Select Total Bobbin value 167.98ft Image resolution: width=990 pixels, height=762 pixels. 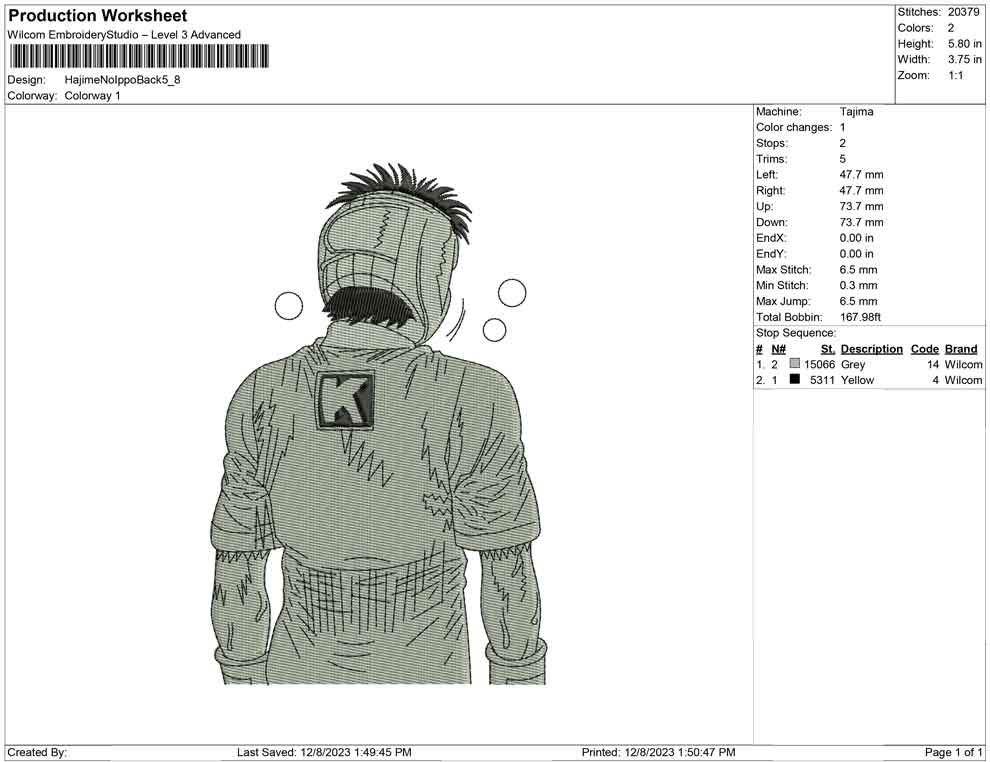tap(860, 317)
